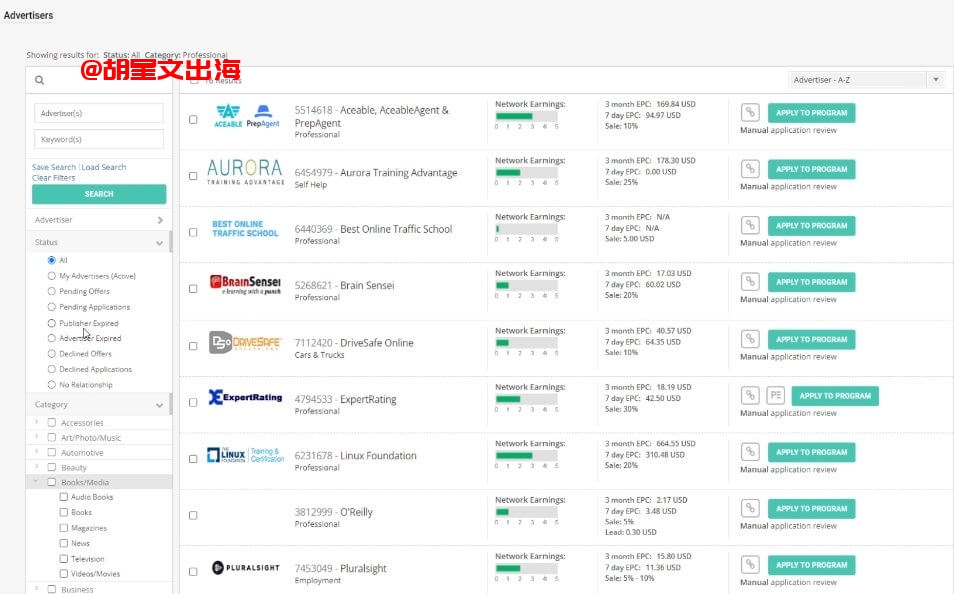Tick the checkbox for Linux Foundation row
Image resolution: width=954 pixels, height=594 pixels.
click(x=193, y=459)
